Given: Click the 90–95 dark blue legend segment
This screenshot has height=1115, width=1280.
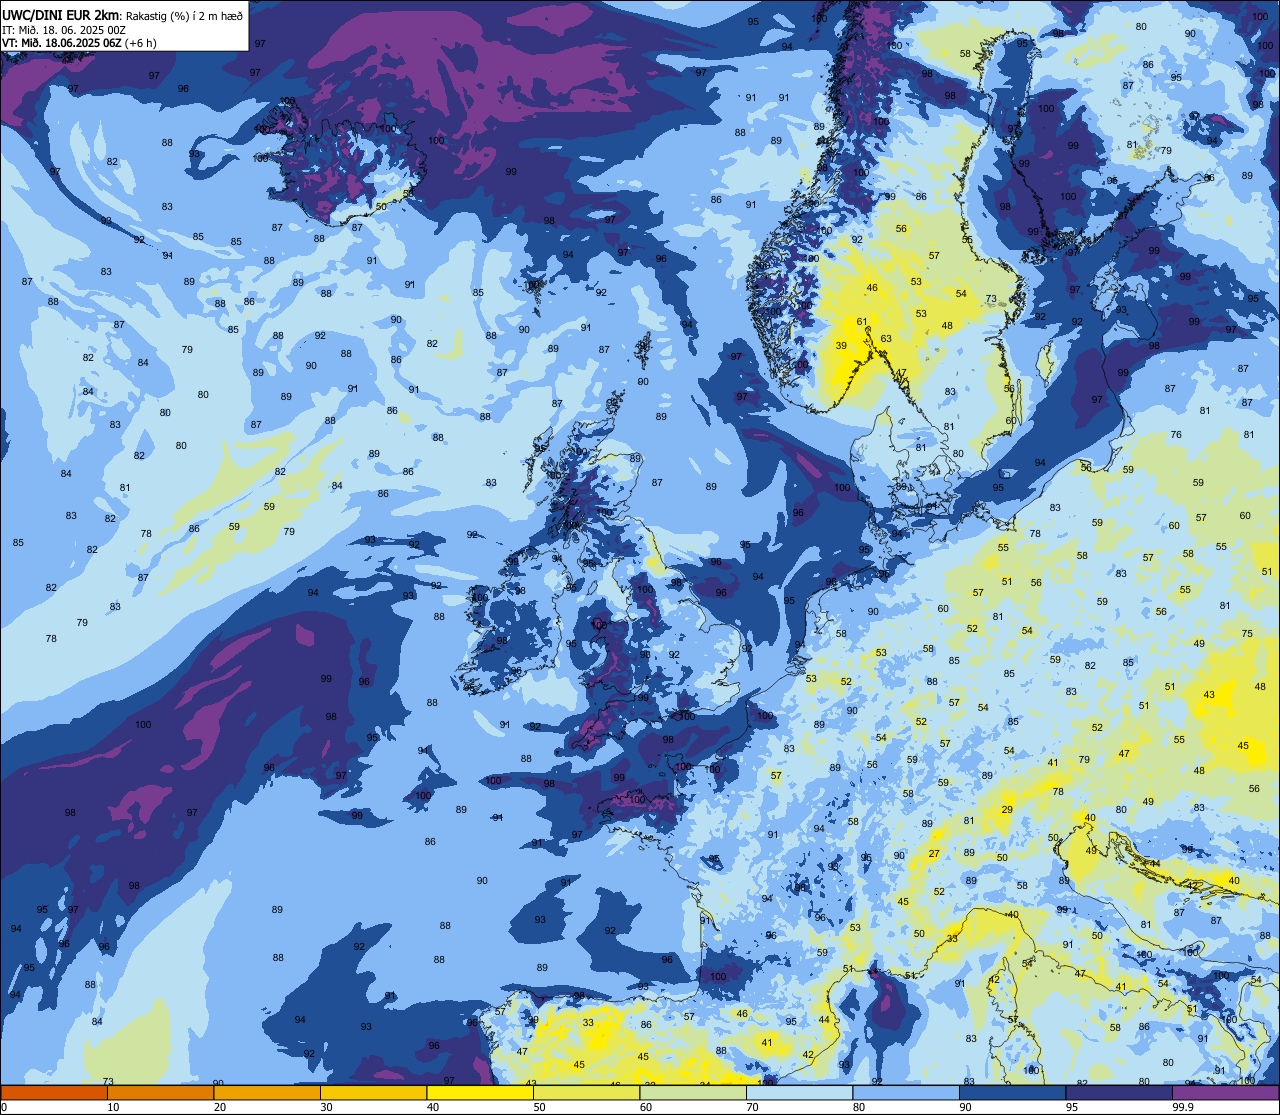Looking at the screenshot, I should click(1013, 1093).
